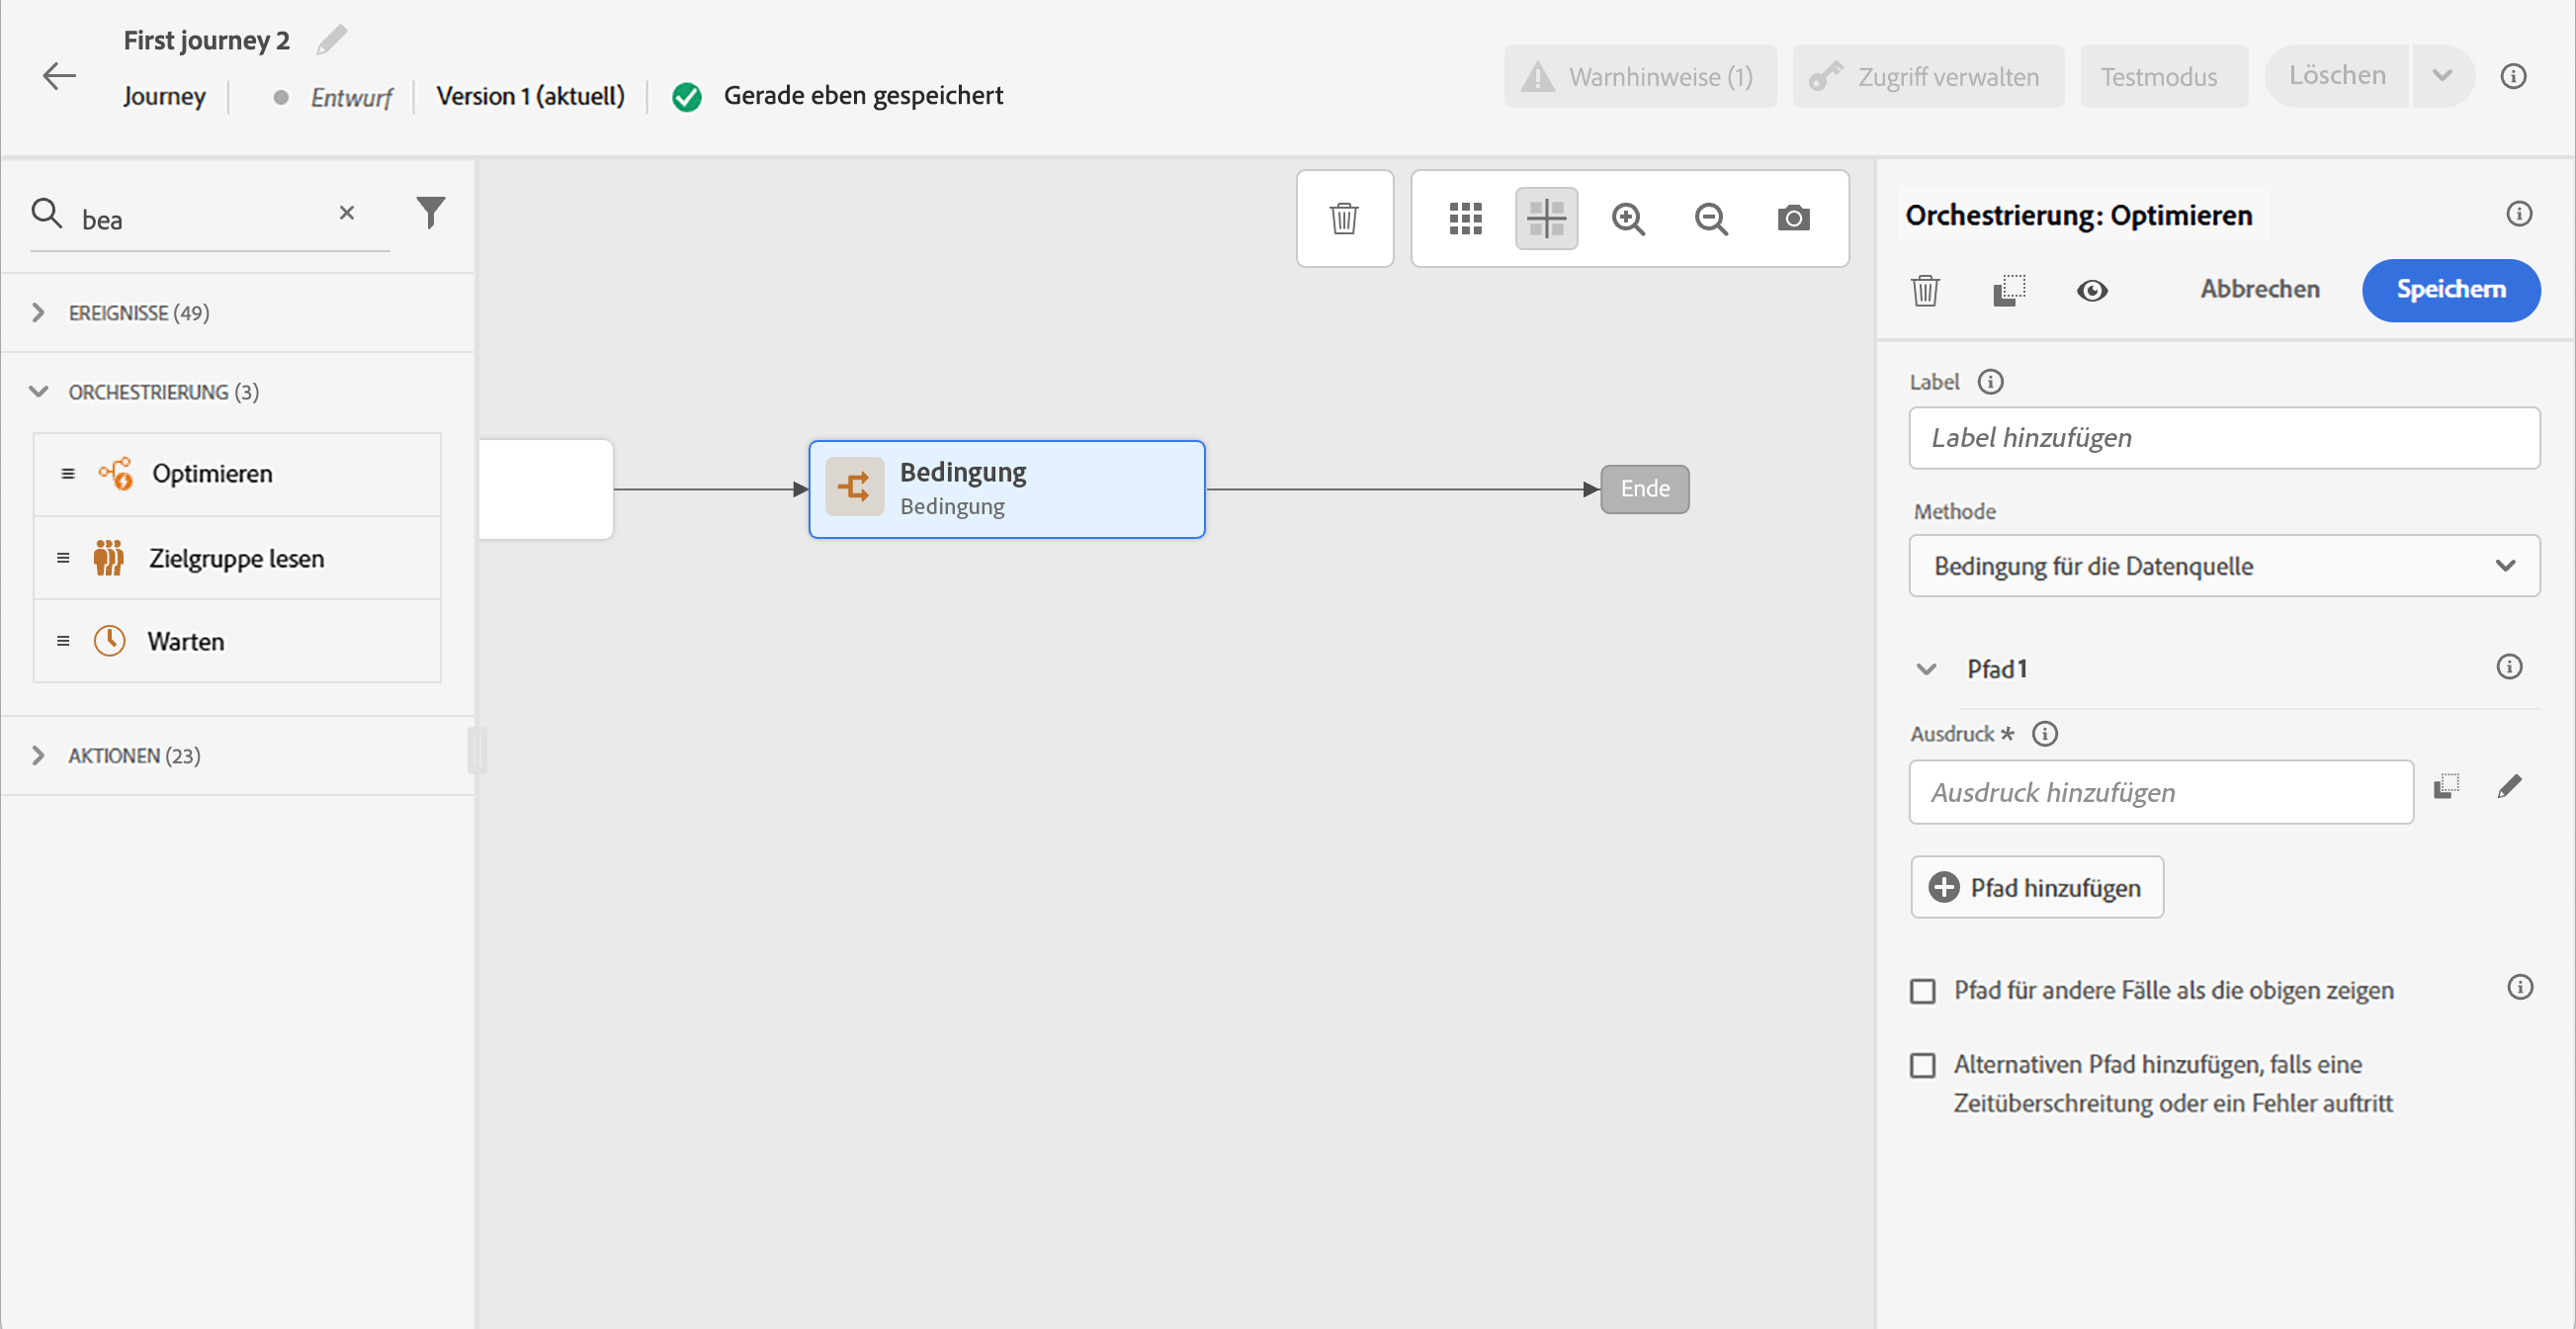Click the Label hinzufügen input field
The image size is (2576, 1329).
coord(2223,438)
